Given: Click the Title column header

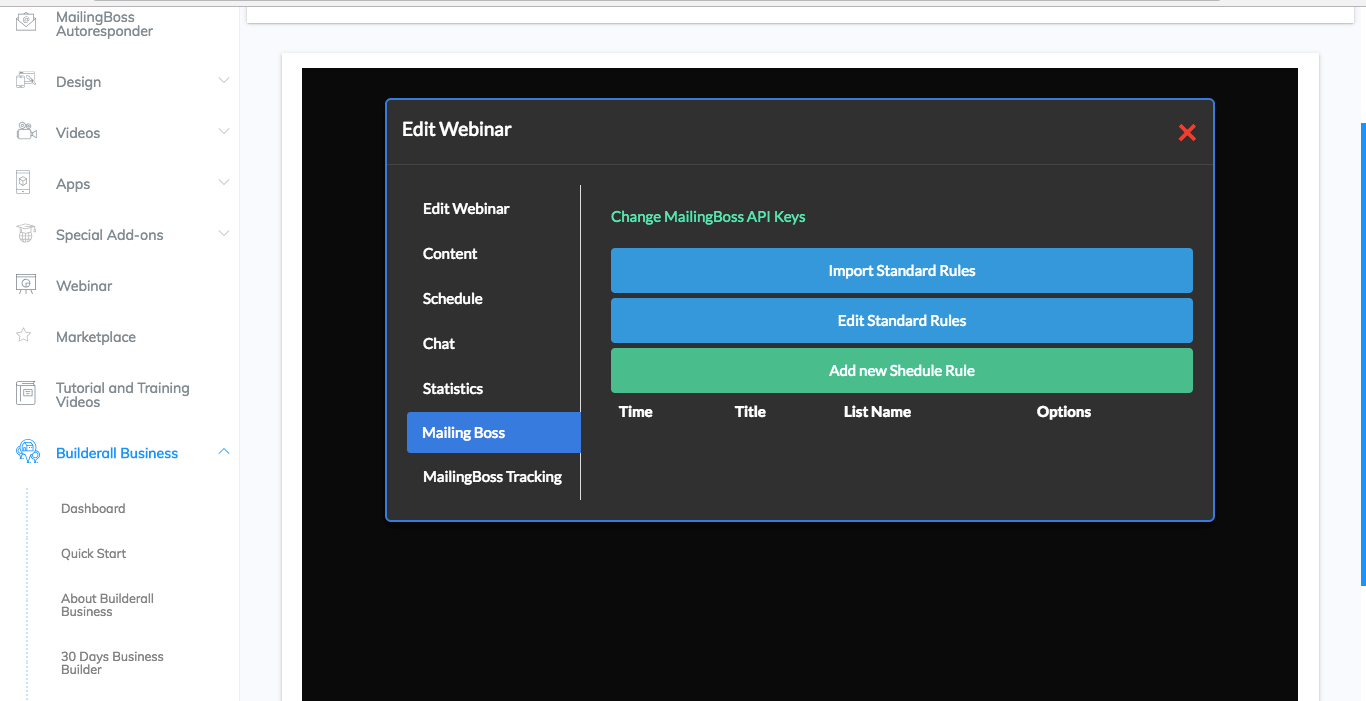Looking at the screenshot, I should (750, 412).
